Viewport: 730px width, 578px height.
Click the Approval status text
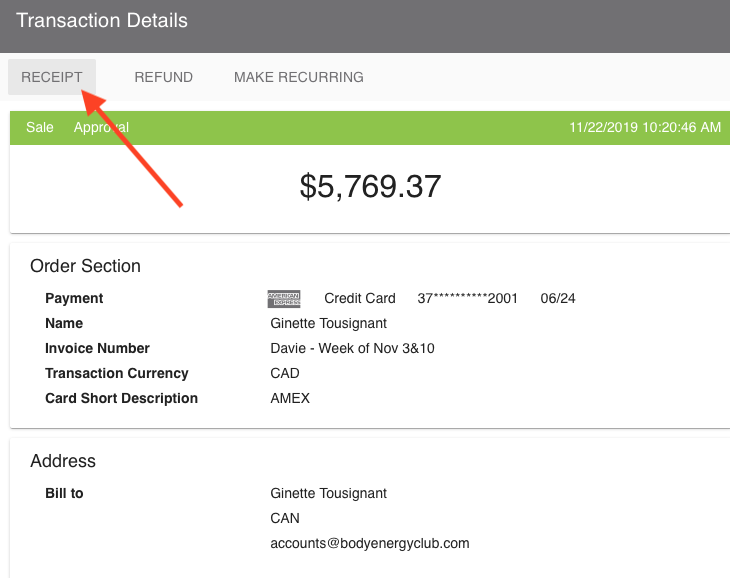(101, 127)
